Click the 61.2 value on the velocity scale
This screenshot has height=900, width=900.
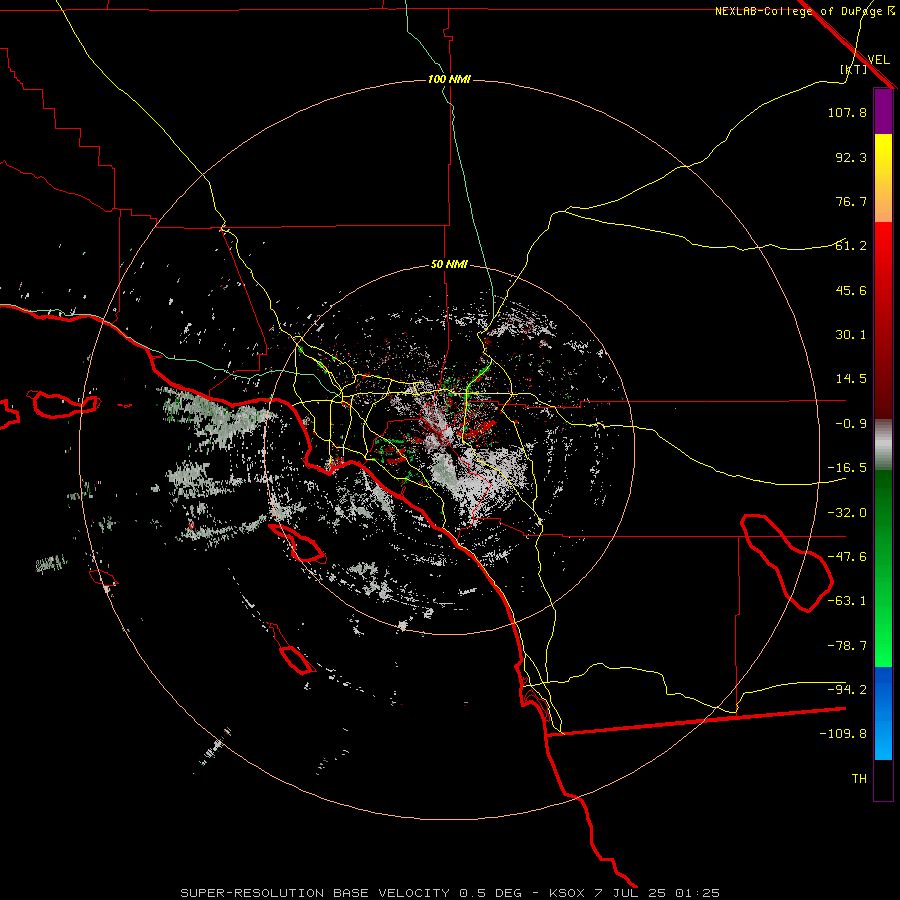coord(851,246)
